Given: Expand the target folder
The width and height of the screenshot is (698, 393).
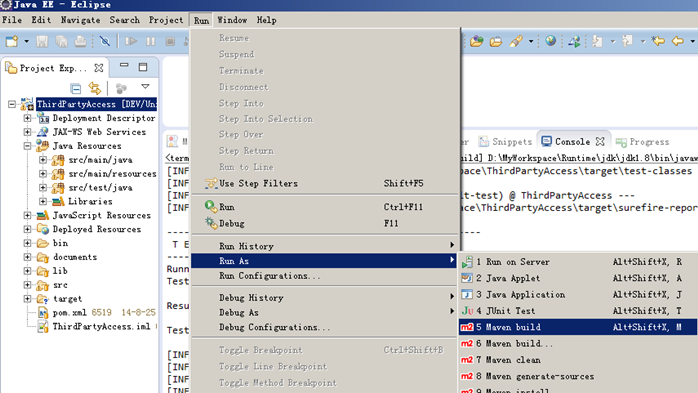Looking at the screenshot, I should (28, 299).
